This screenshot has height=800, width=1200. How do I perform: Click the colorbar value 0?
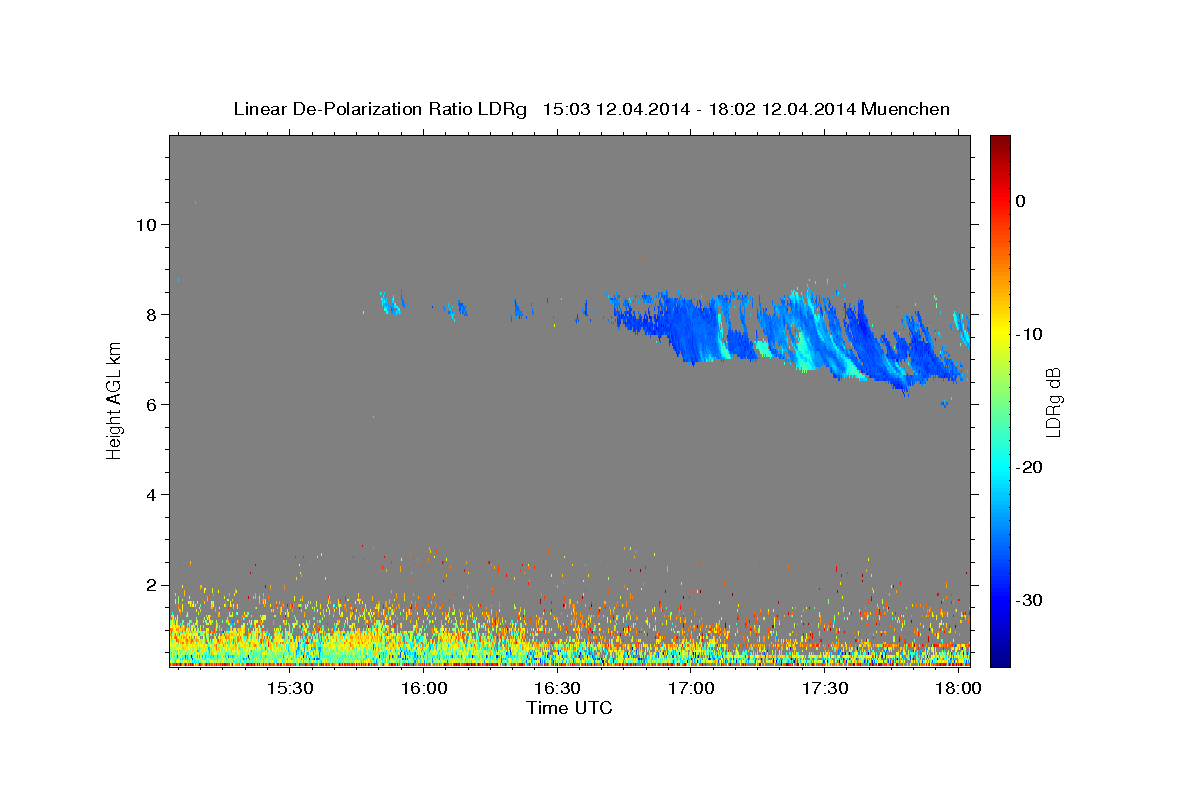click(1020, 201)
